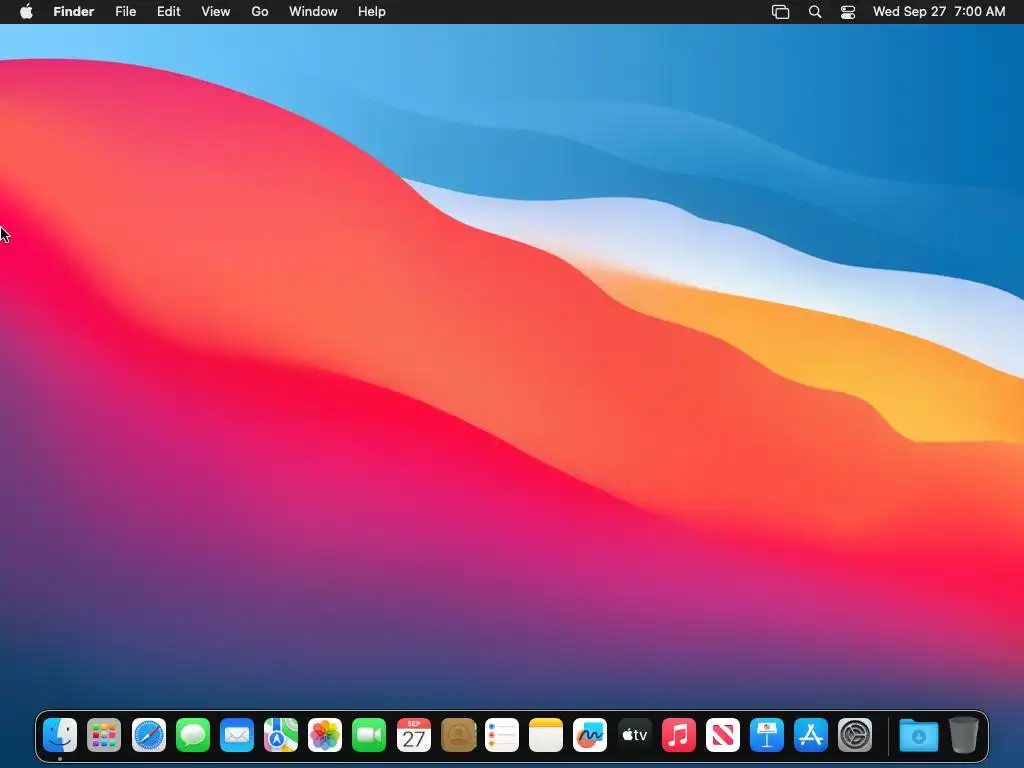The width and height of the screenshot is (1024, 768).
Task: Open the Help menu
Action: 372,12
